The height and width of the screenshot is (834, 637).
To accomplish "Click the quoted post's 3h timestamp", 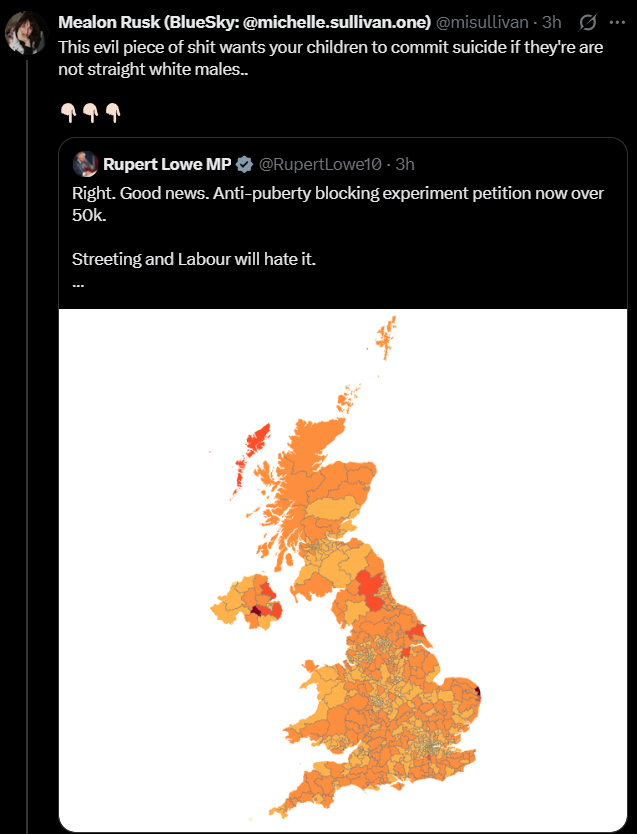I will tap(405, 164).
